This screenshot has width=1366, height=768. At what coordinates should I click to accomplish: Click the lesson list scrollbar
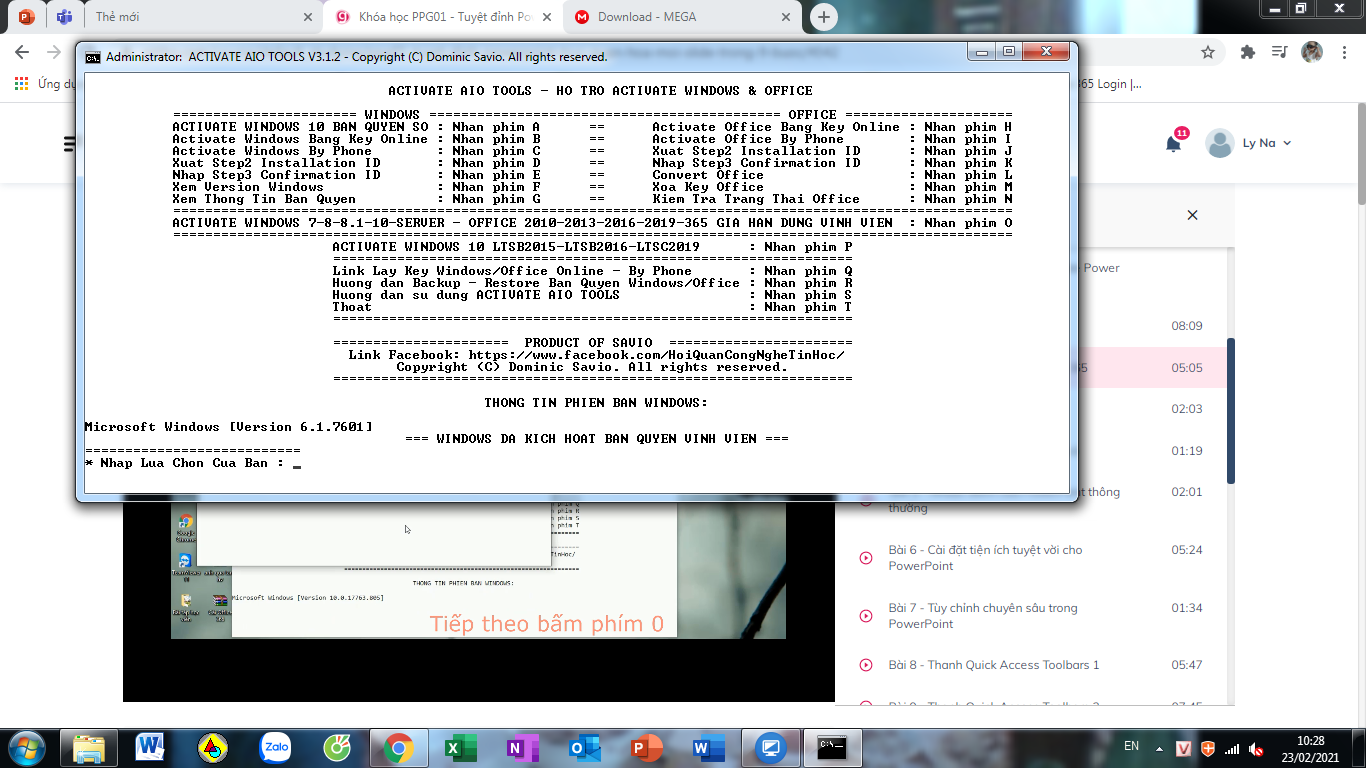[x=1231, y=410]
